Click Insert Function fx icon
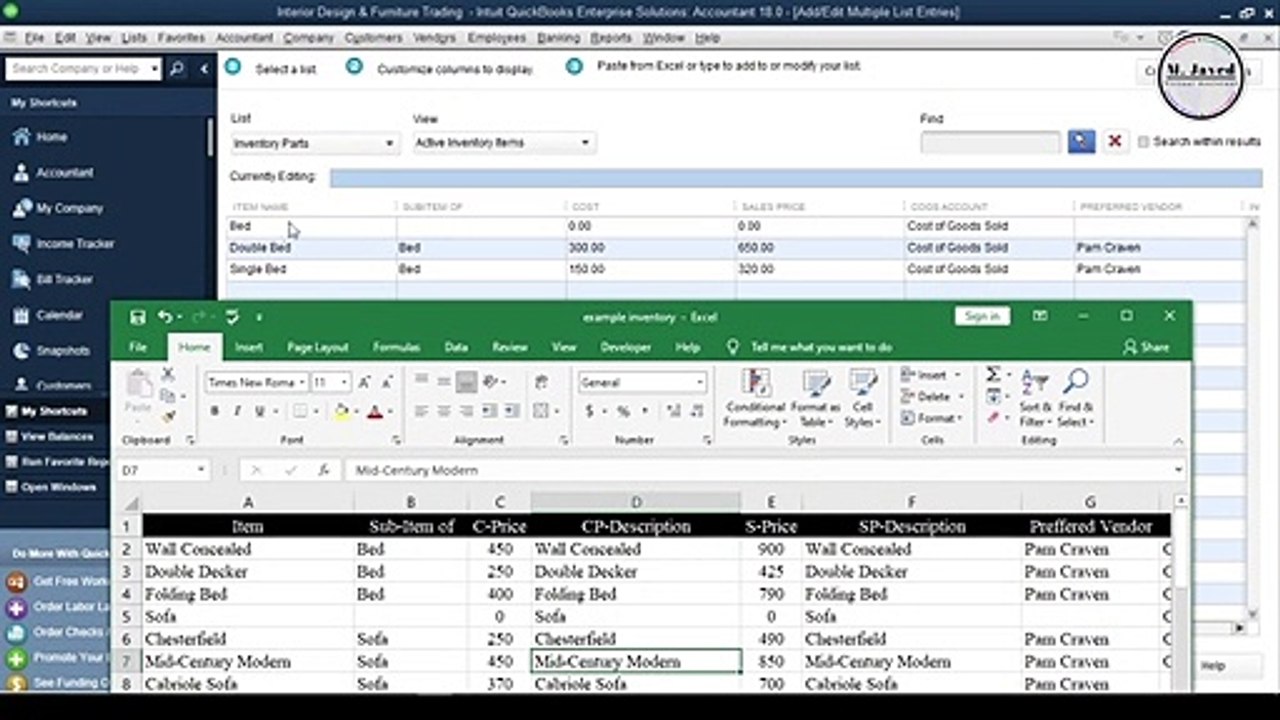The image size is (1280, 720). click(x=323, y=470)
